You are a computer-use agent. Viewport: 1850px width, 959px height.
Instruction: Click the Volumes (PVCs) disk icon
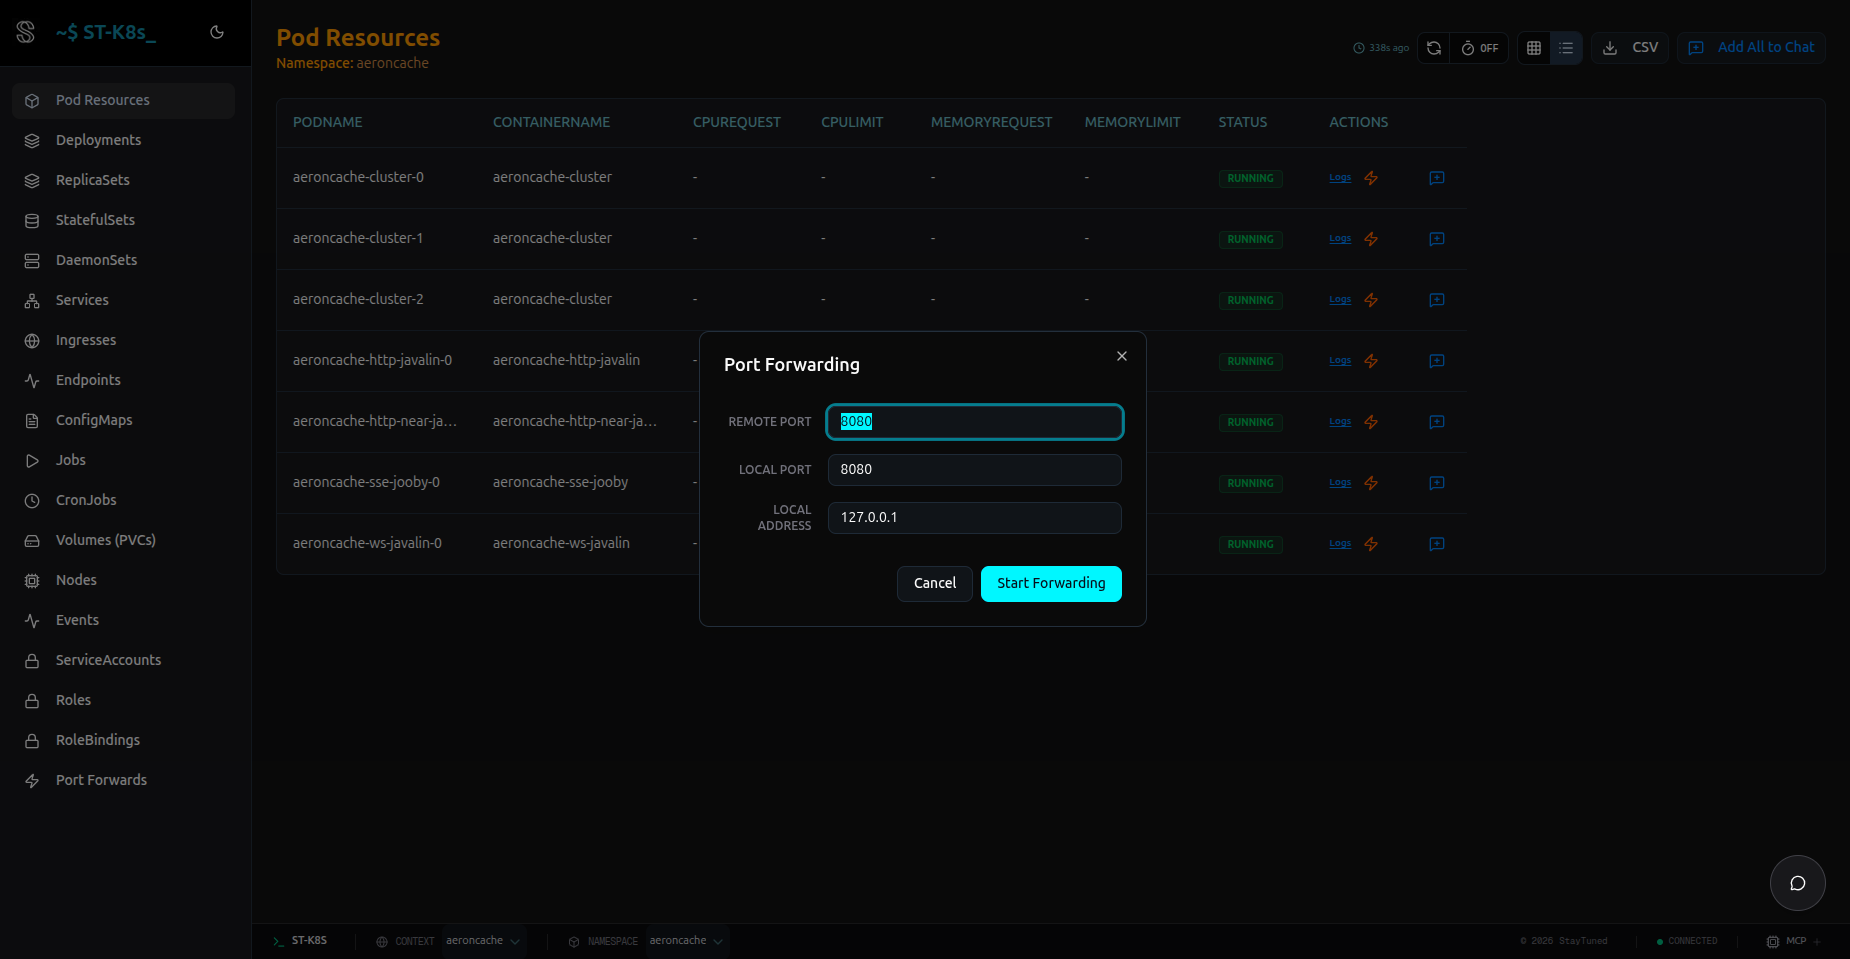pyautogui.click(x=32, y=540)
